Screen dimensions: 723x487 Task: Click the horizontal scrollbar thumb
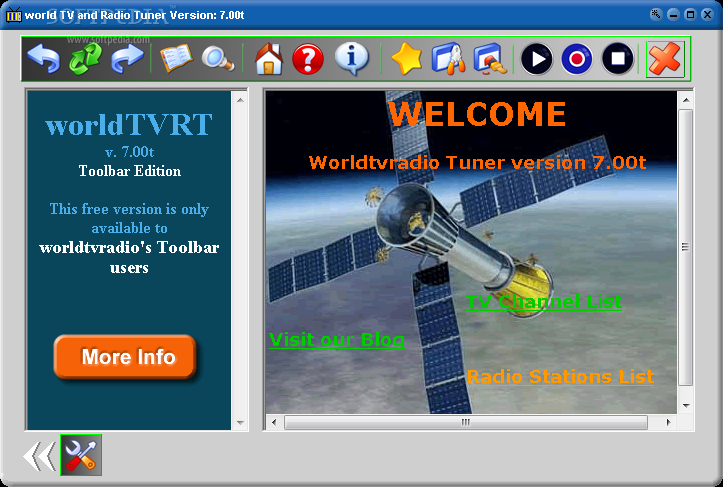pos(466,422)
